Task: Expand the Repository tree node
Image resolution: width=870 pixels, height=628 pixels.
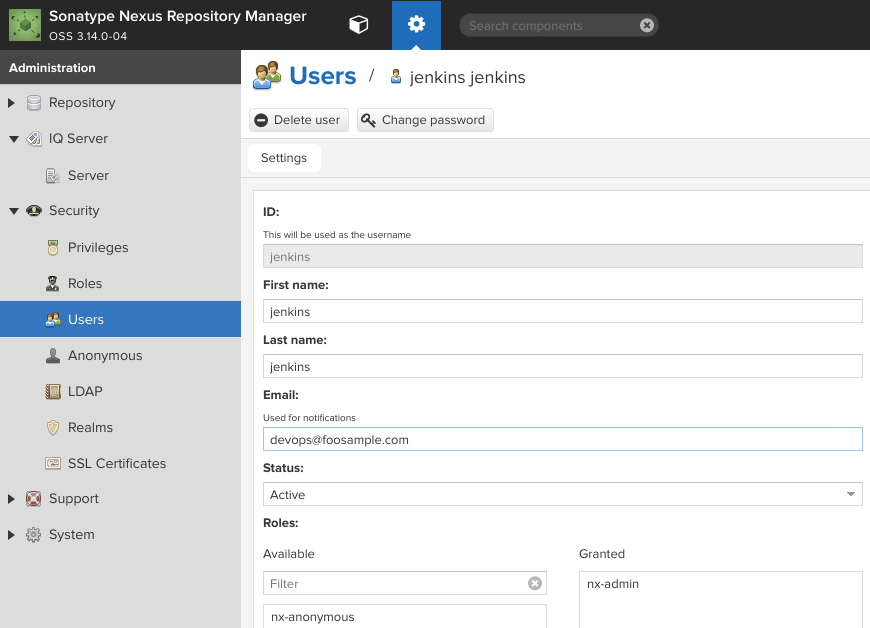Action: click(x=12, y=103)
